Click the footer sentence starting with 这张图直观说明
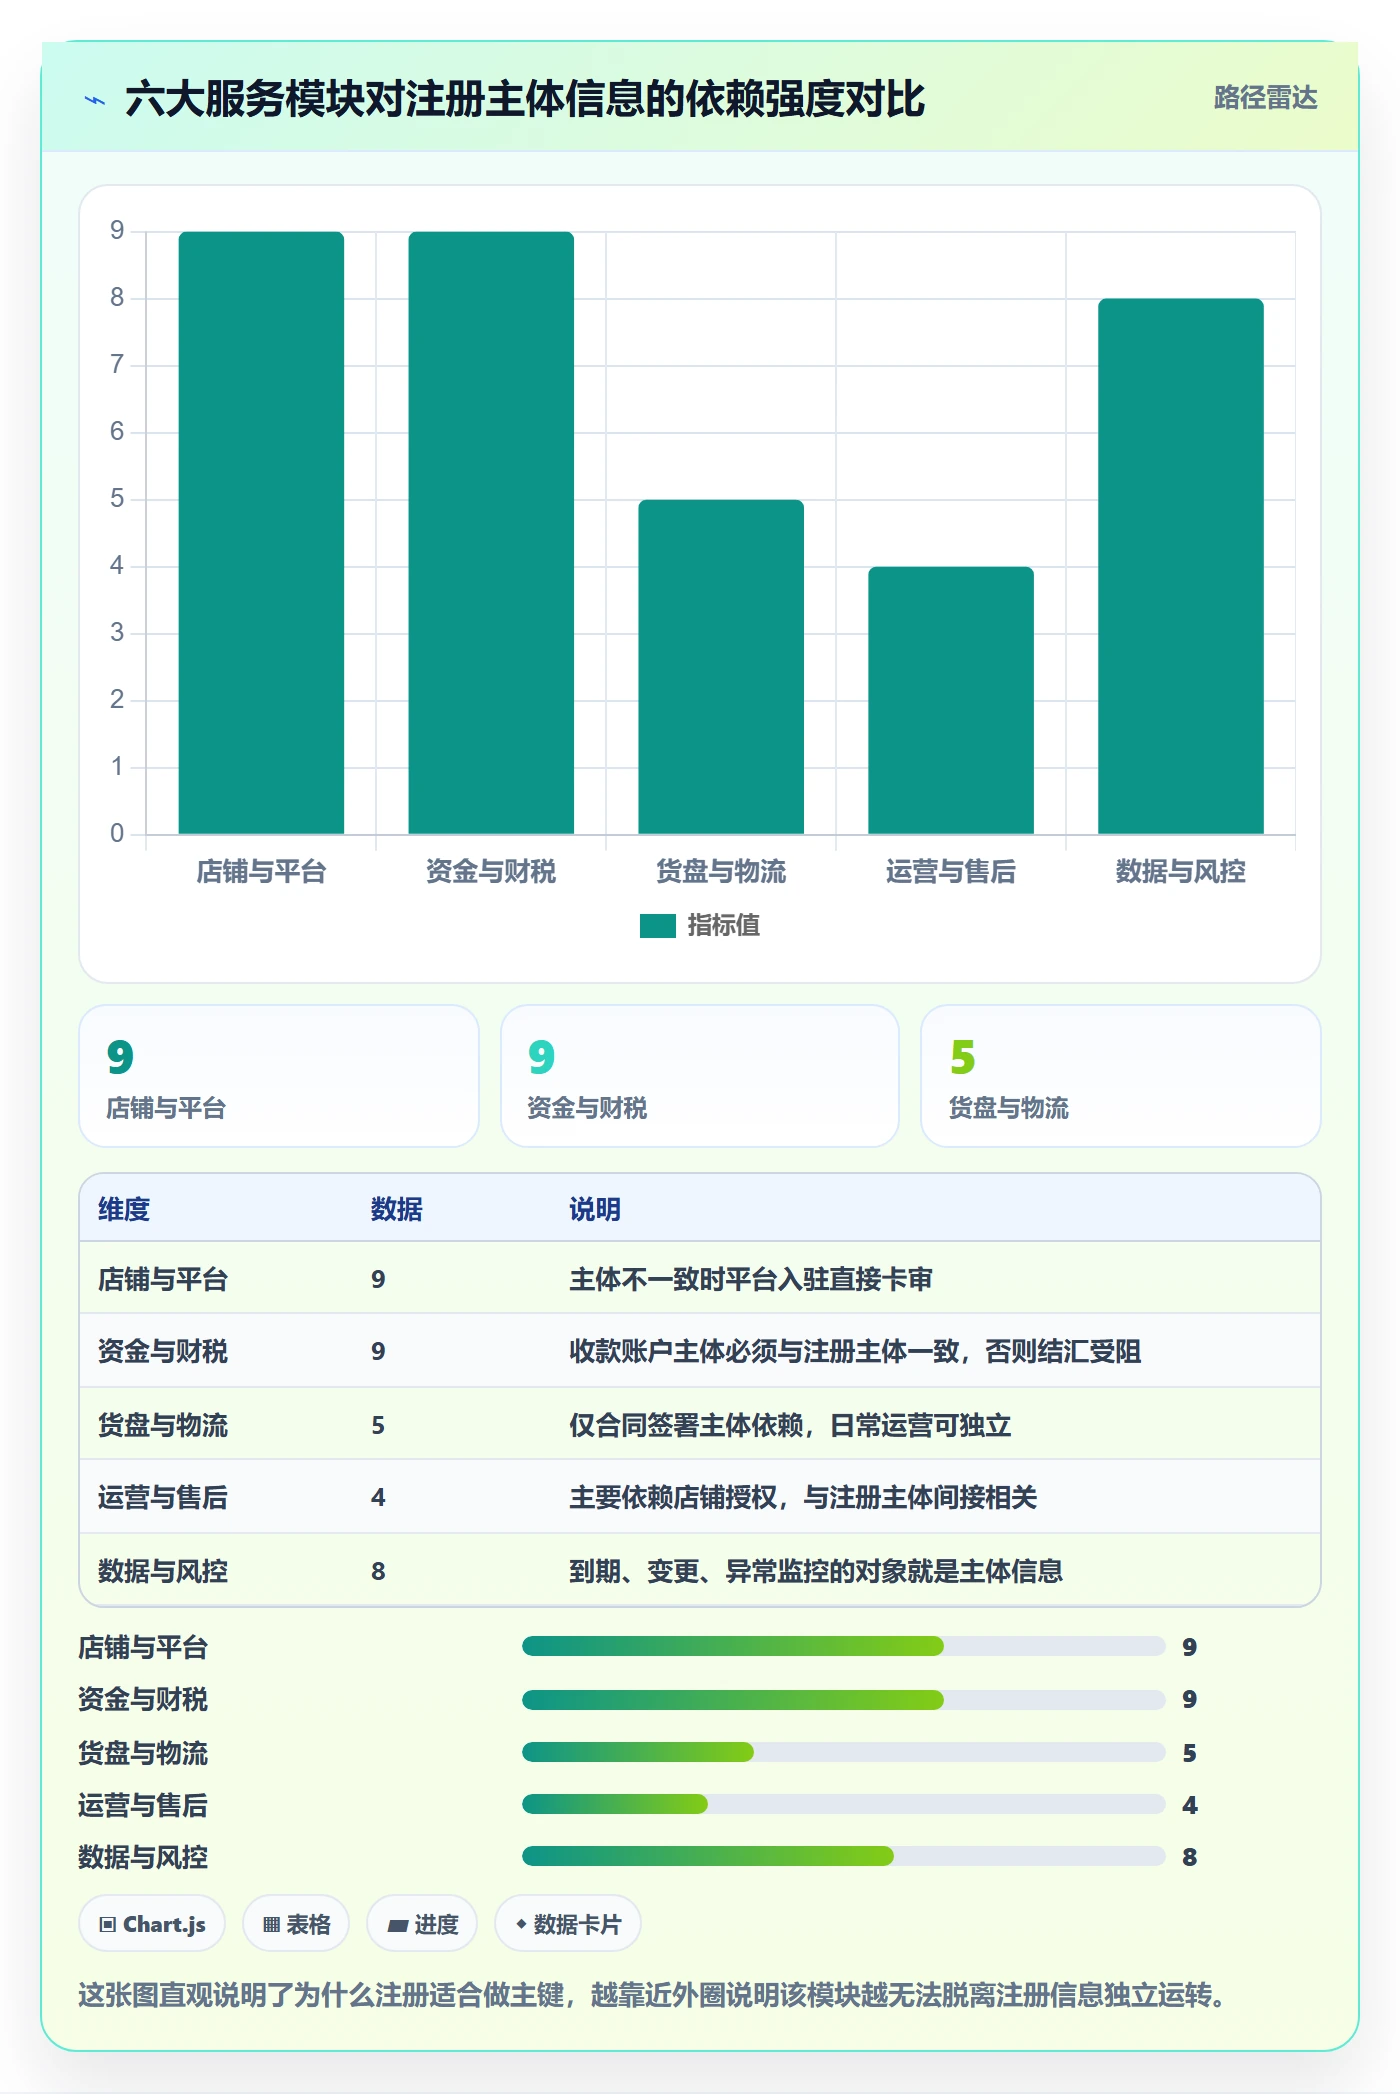Image resolution: width=1400 pixels, height=2094 pixels. [652, 1995]
